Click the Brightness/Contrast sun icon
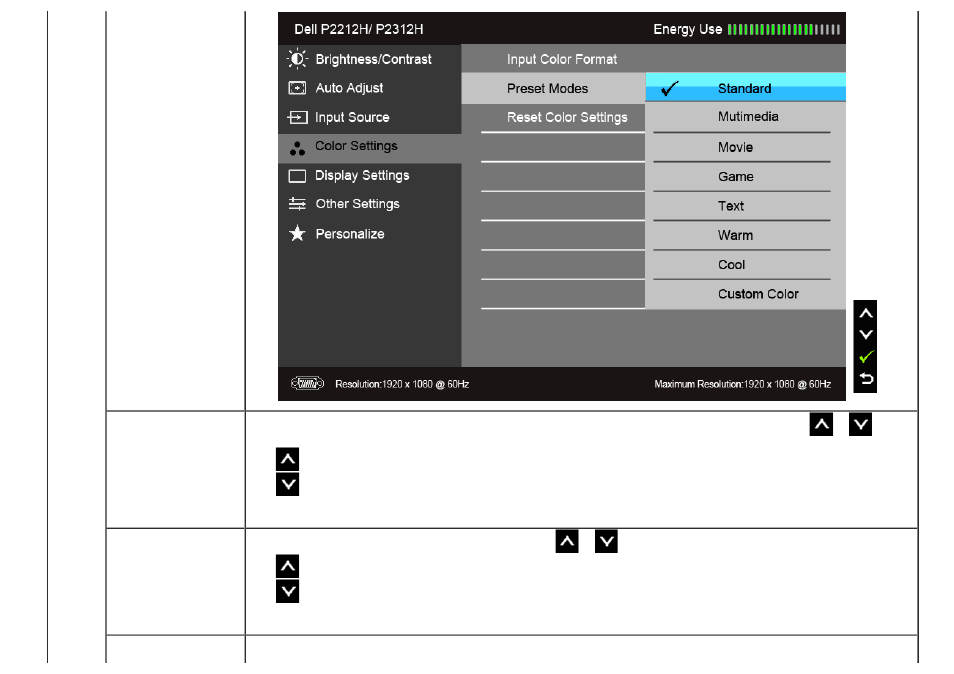Image resolution: width=954 pixels, height=674 pixels. click(x=297, y=59)
